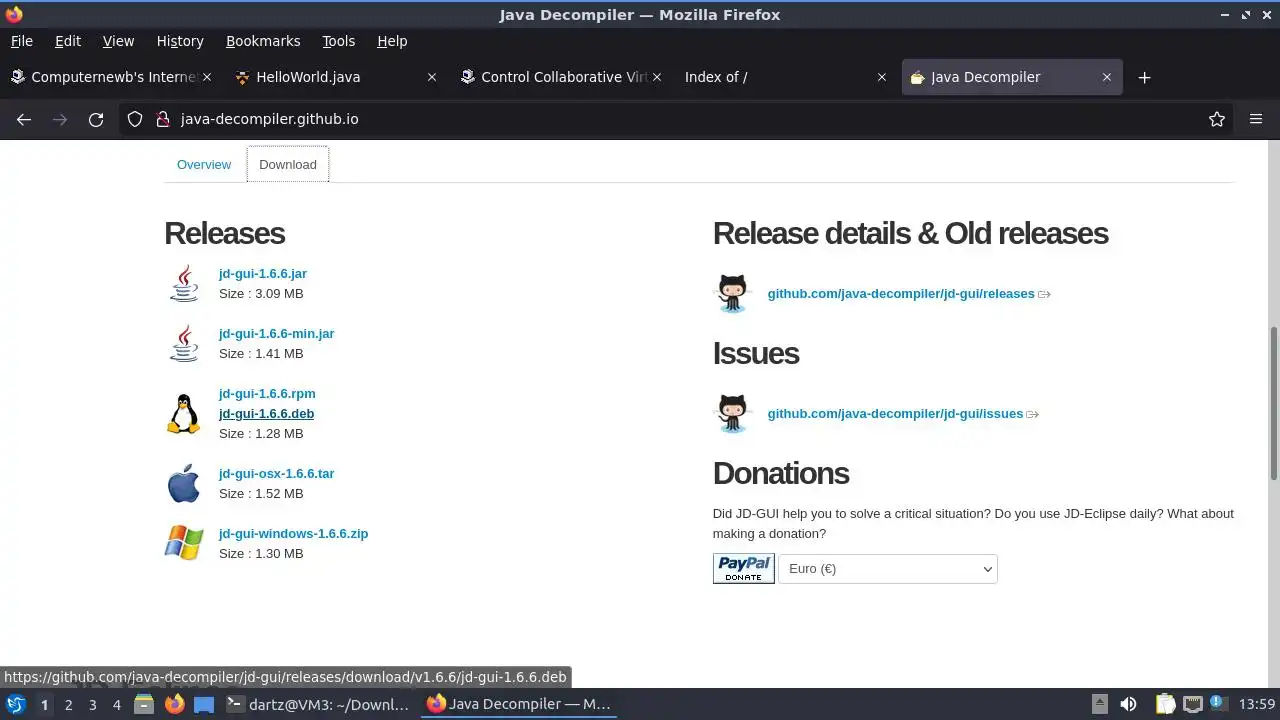Switch to the Overview page tab
1280x720 pixels.
coord(204,164)
